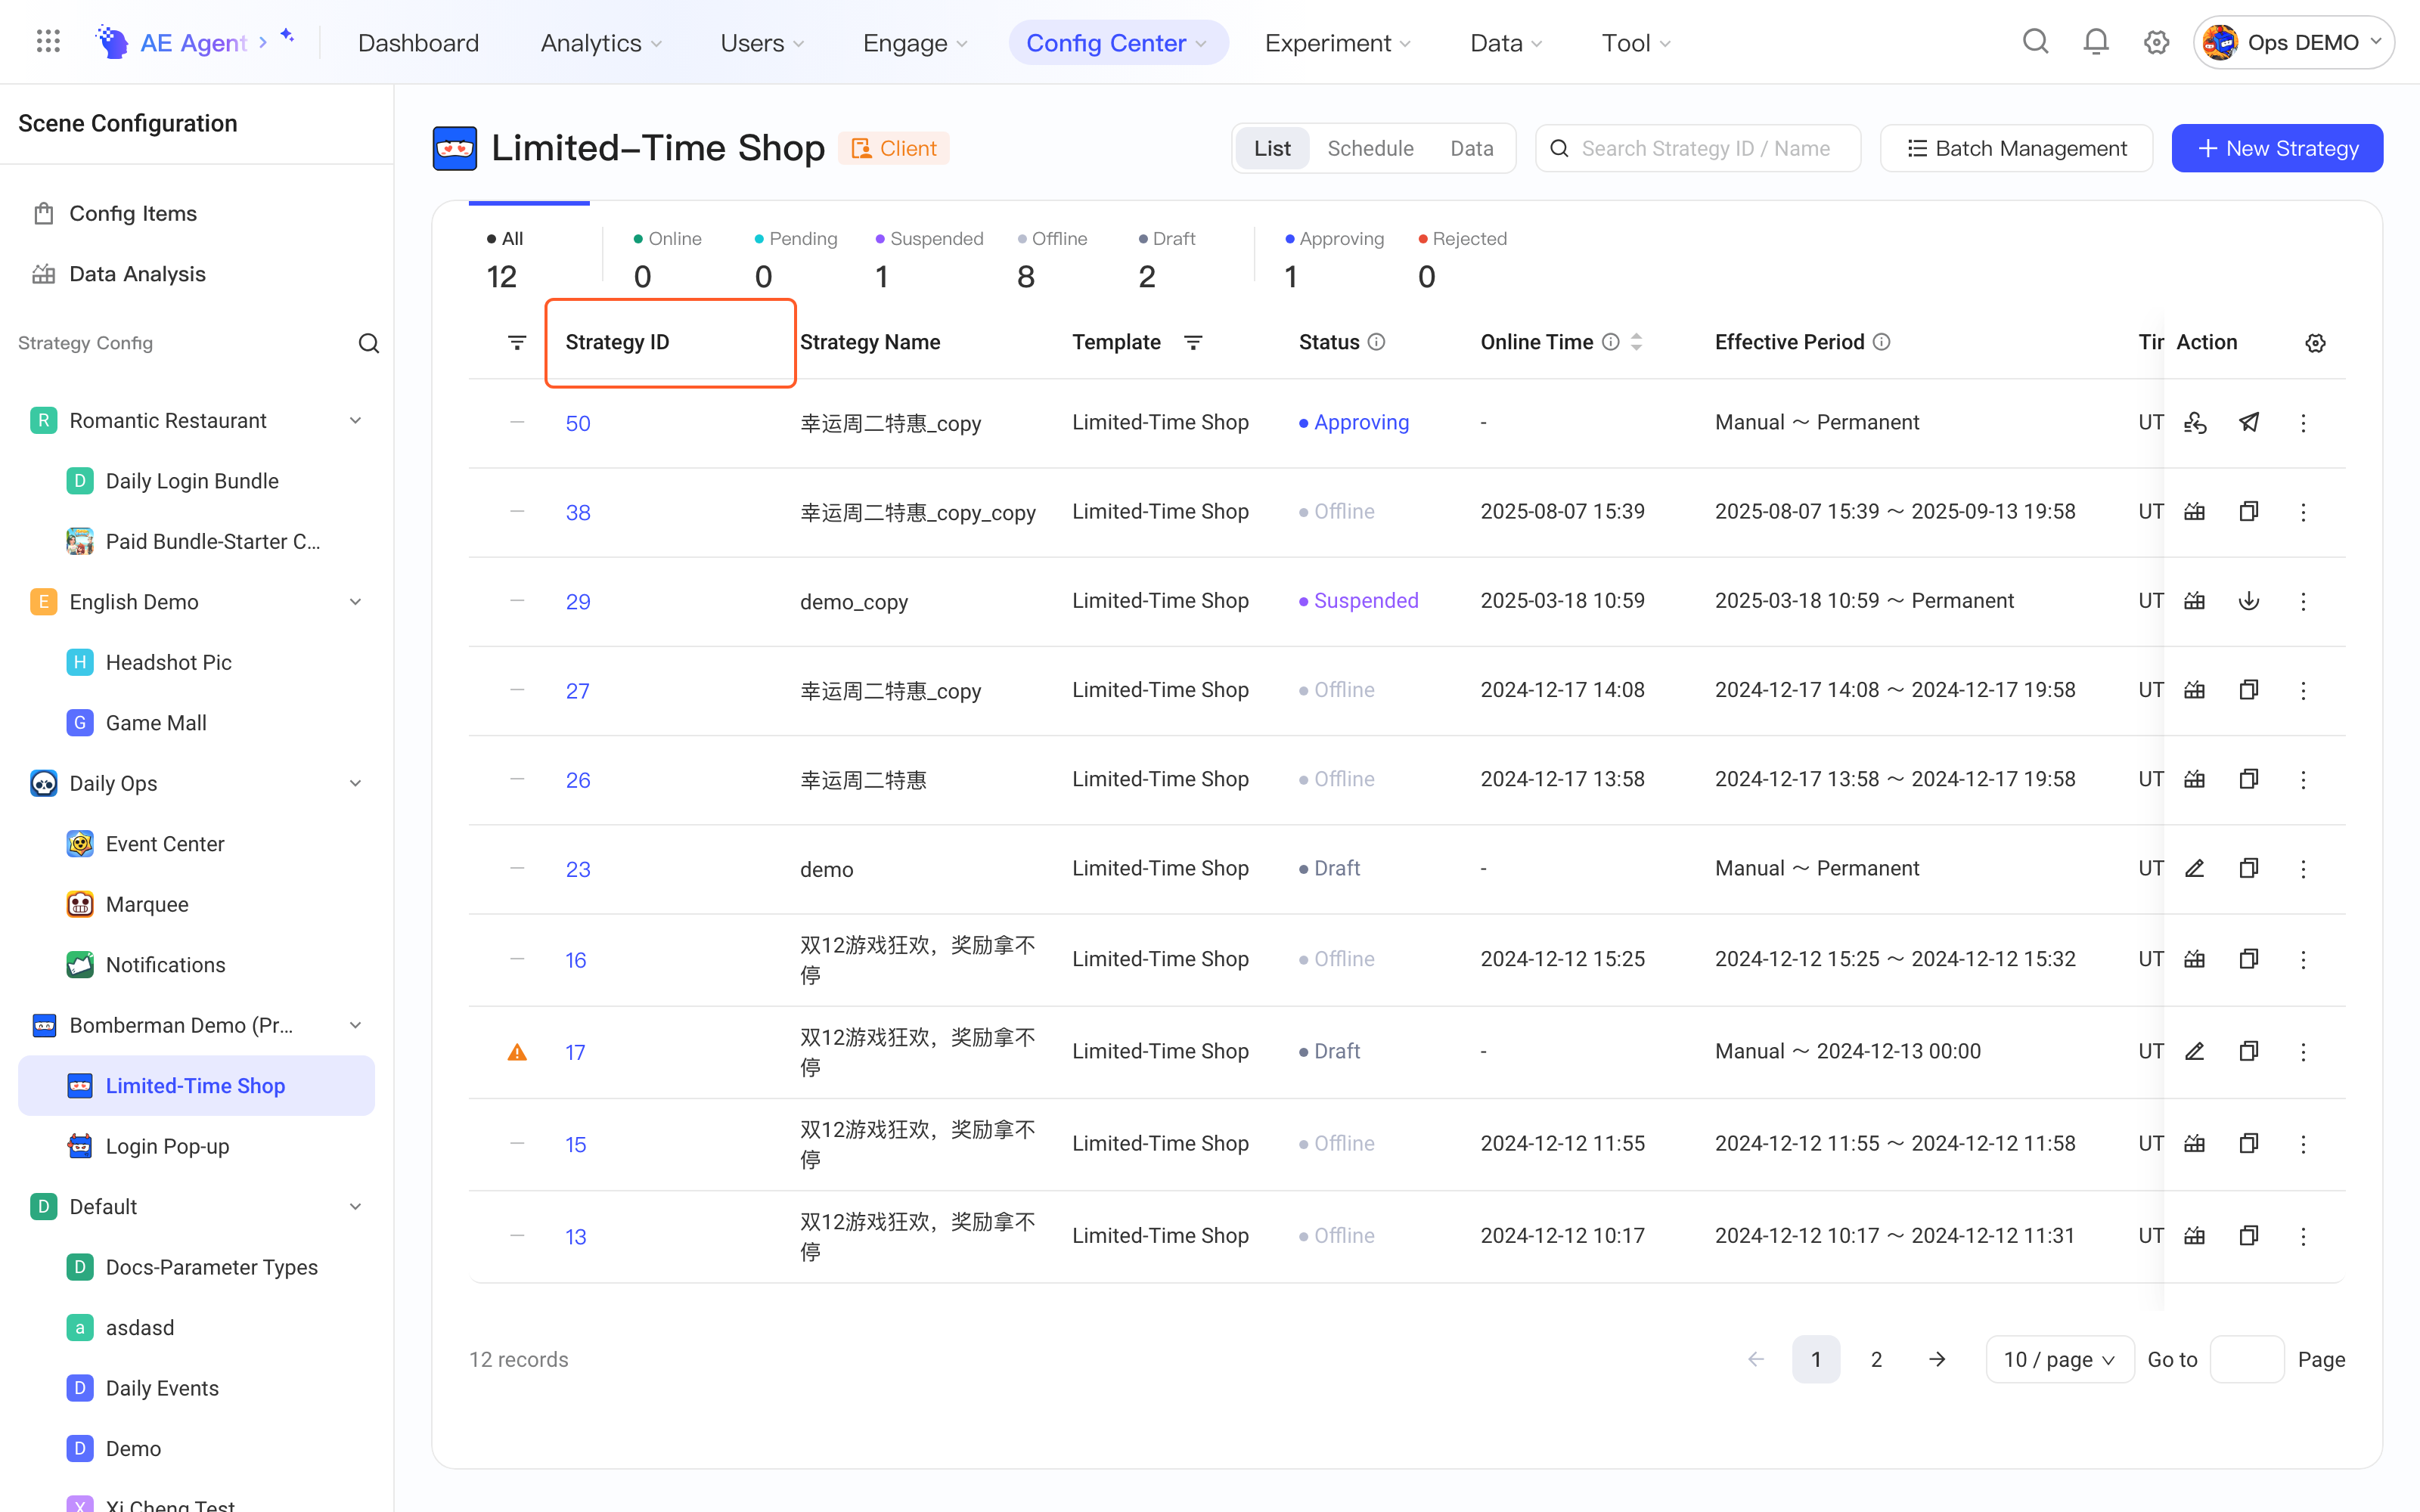Click the Strategy Config search icon
Image resolution: width=2420 pixels, height=1512 pixels.
coord(369,343)
